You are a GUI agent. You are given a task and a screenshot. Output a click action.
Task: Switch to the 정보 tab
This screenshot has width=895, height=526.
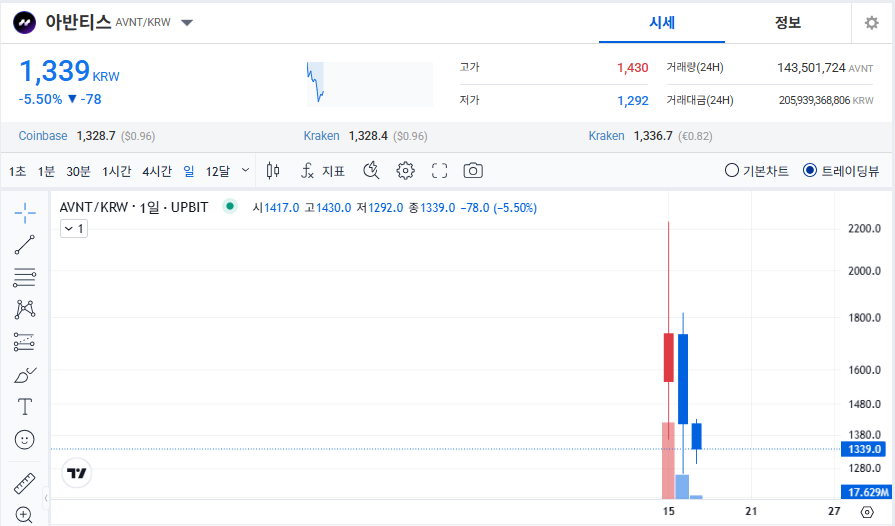coord(788,23)
